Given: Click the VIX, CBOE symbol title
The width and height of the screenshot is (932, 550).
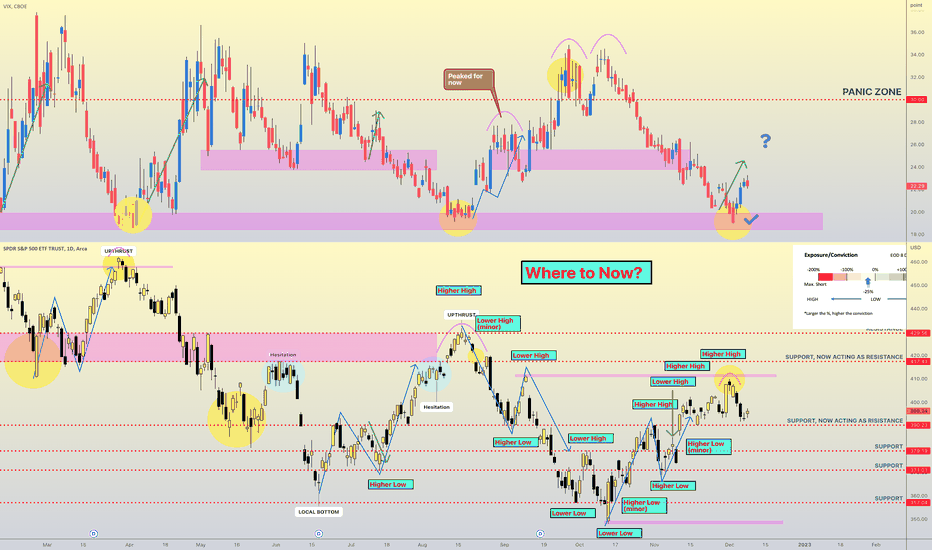Looking at the screenshot, I should coord(14,7).
